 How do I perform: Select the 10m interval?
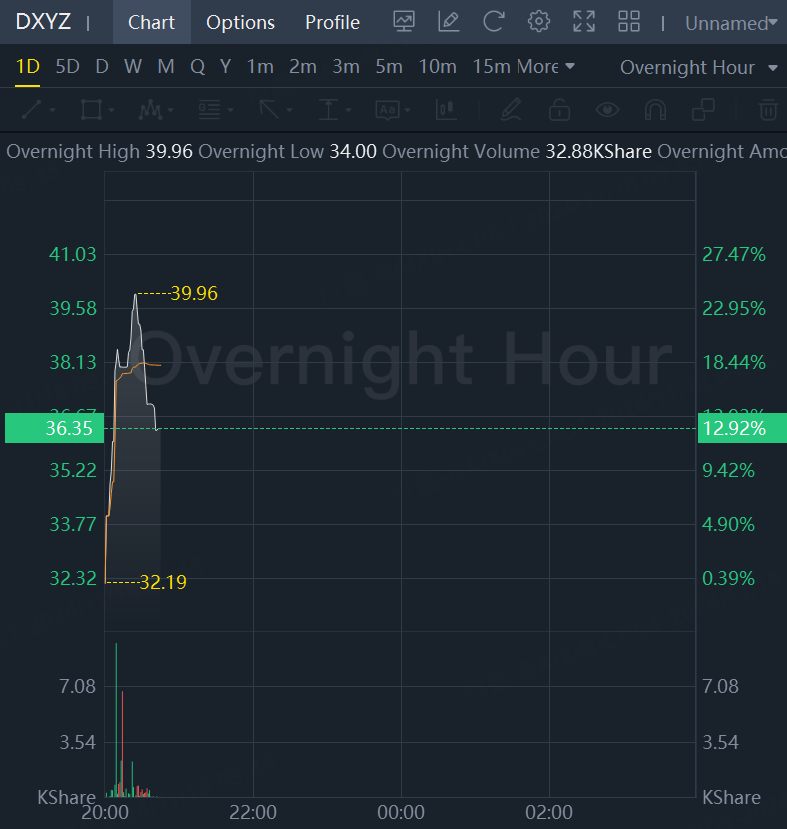tap(438, 67)
